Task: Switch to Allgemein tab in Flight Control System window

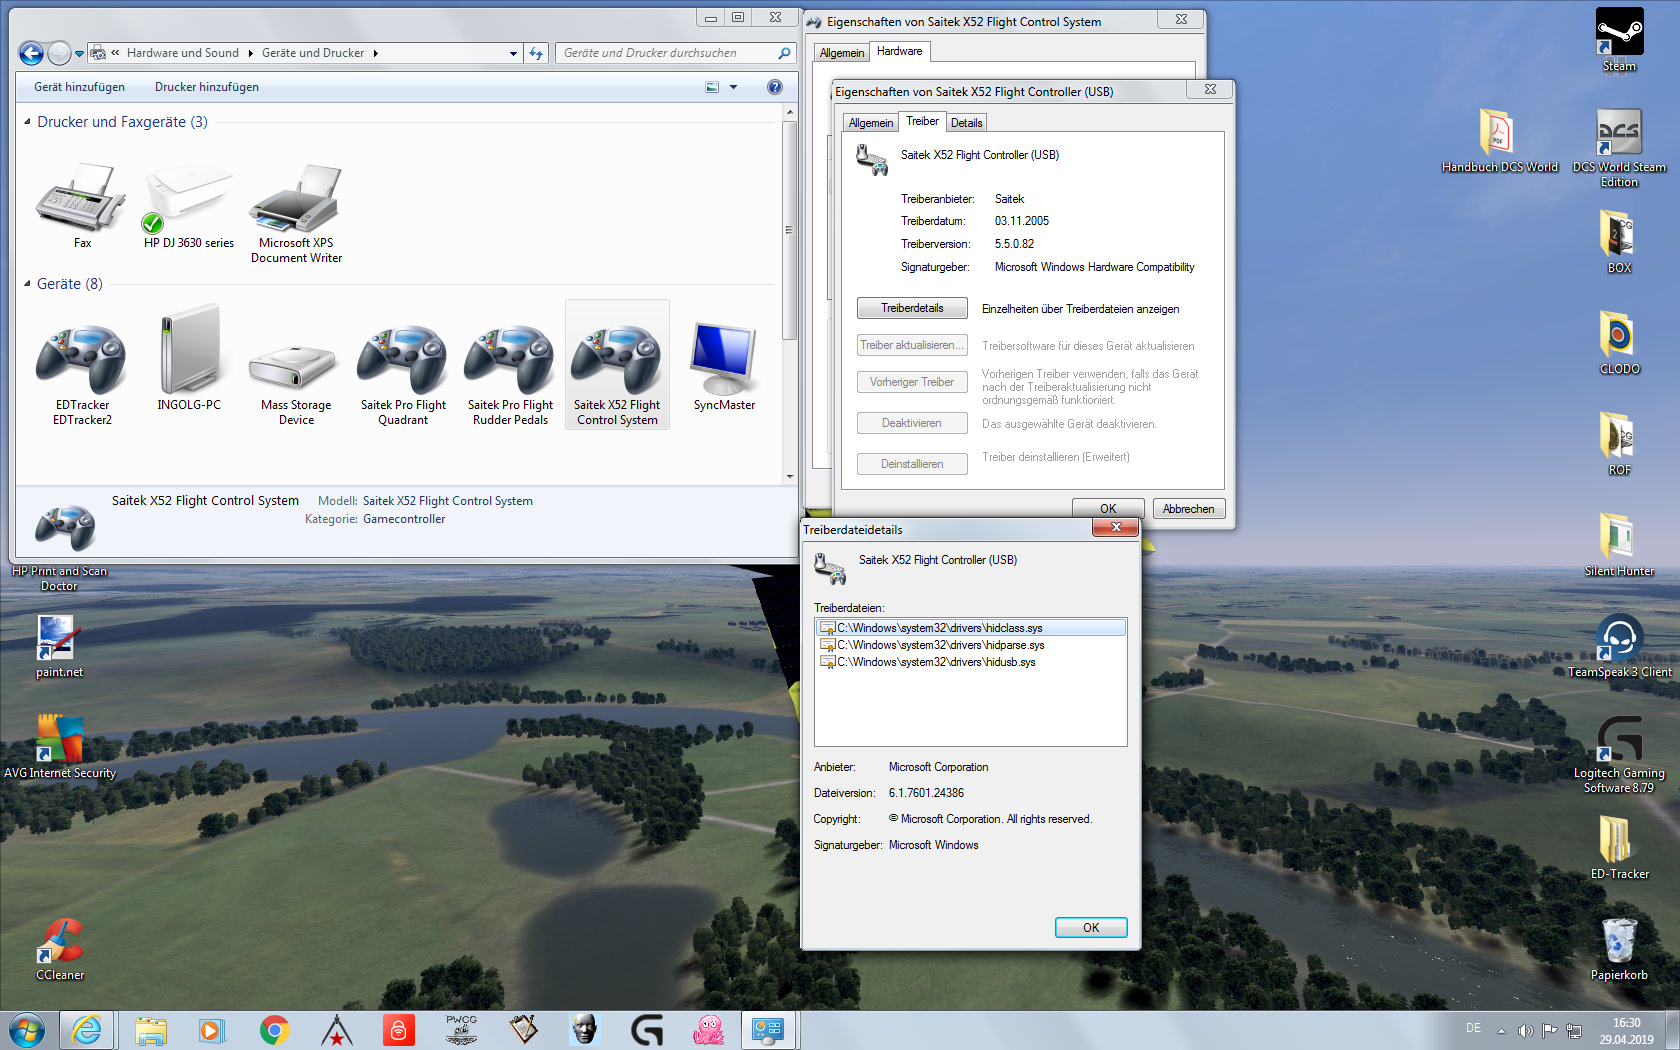Action: 842,53
